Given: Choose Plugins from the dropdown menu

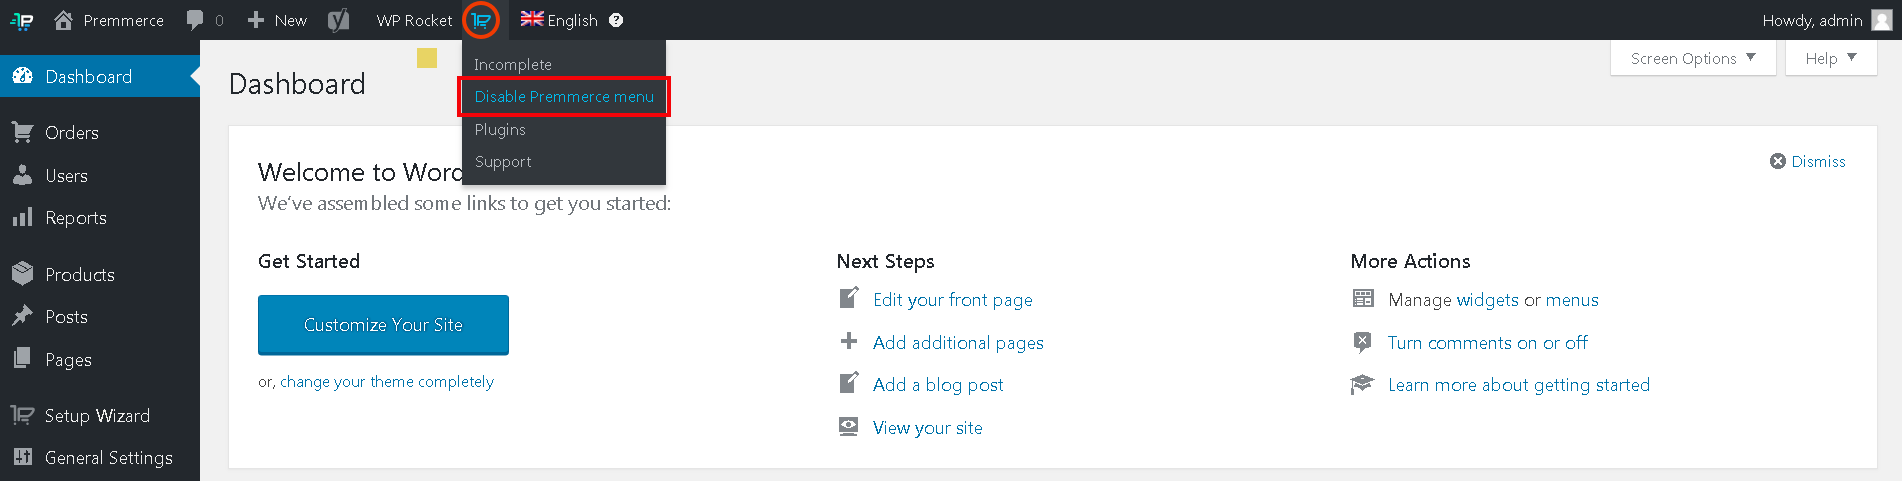Looking at the screenshot, I should tap(500, 130).
